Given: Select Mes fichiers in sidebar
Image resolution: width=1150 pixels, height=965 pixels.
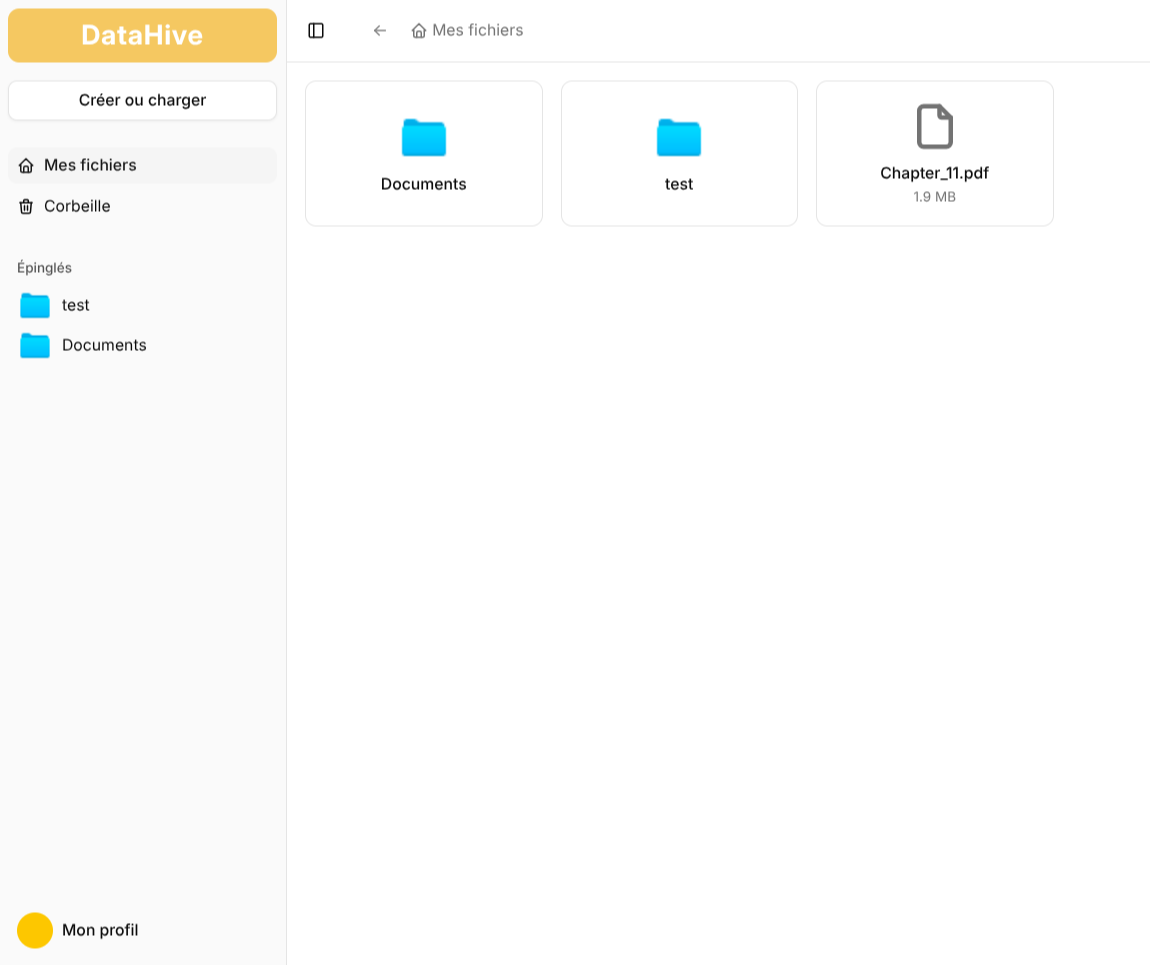Looking at the screenshot, I should 142,166.
